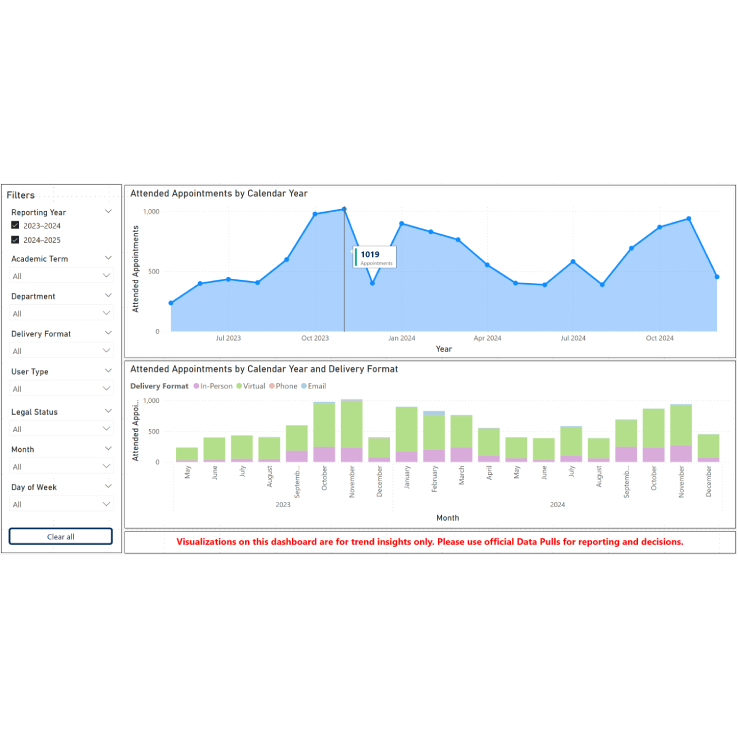The width and height of the screenshot is (738, 738).
Task: Collapse the Reporting Year filter chevron
Action: click(108, 212)
